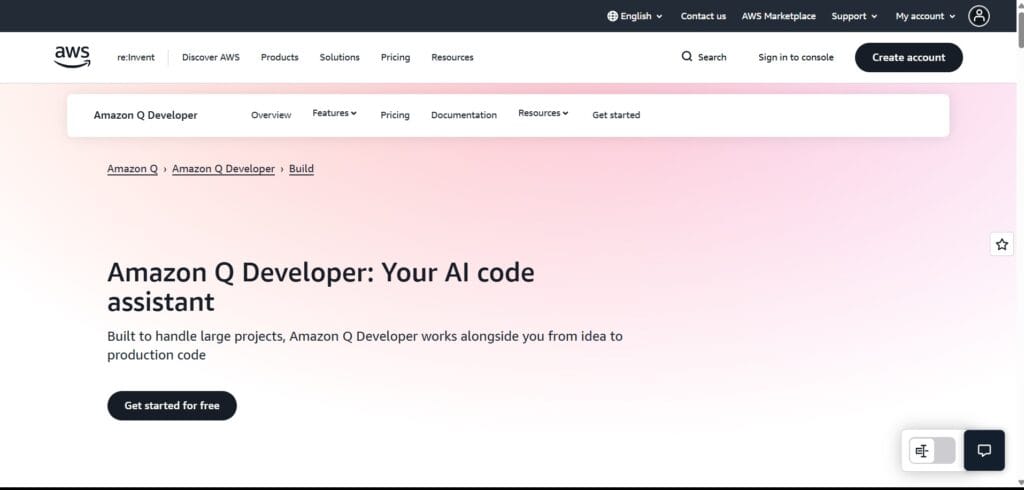Click the Amazon Q Developer product title
Screen dimensions: 1024x490
(x=146, y=115)
